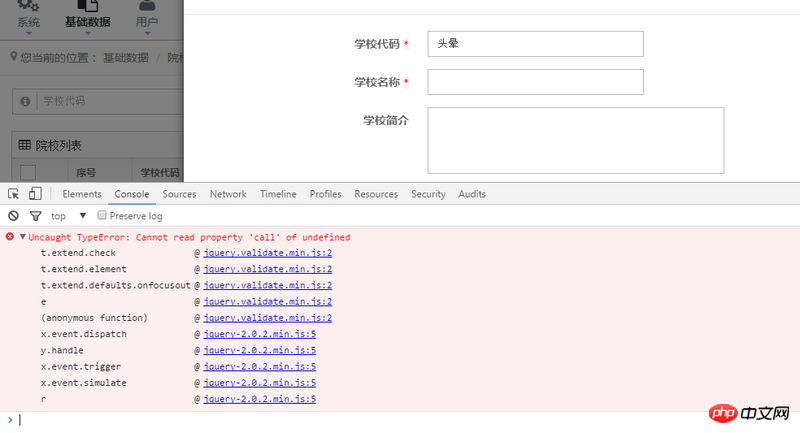Switch to the Resources tab
The width and height of the screenshot is (800, 433).
[x=376, y=194]
